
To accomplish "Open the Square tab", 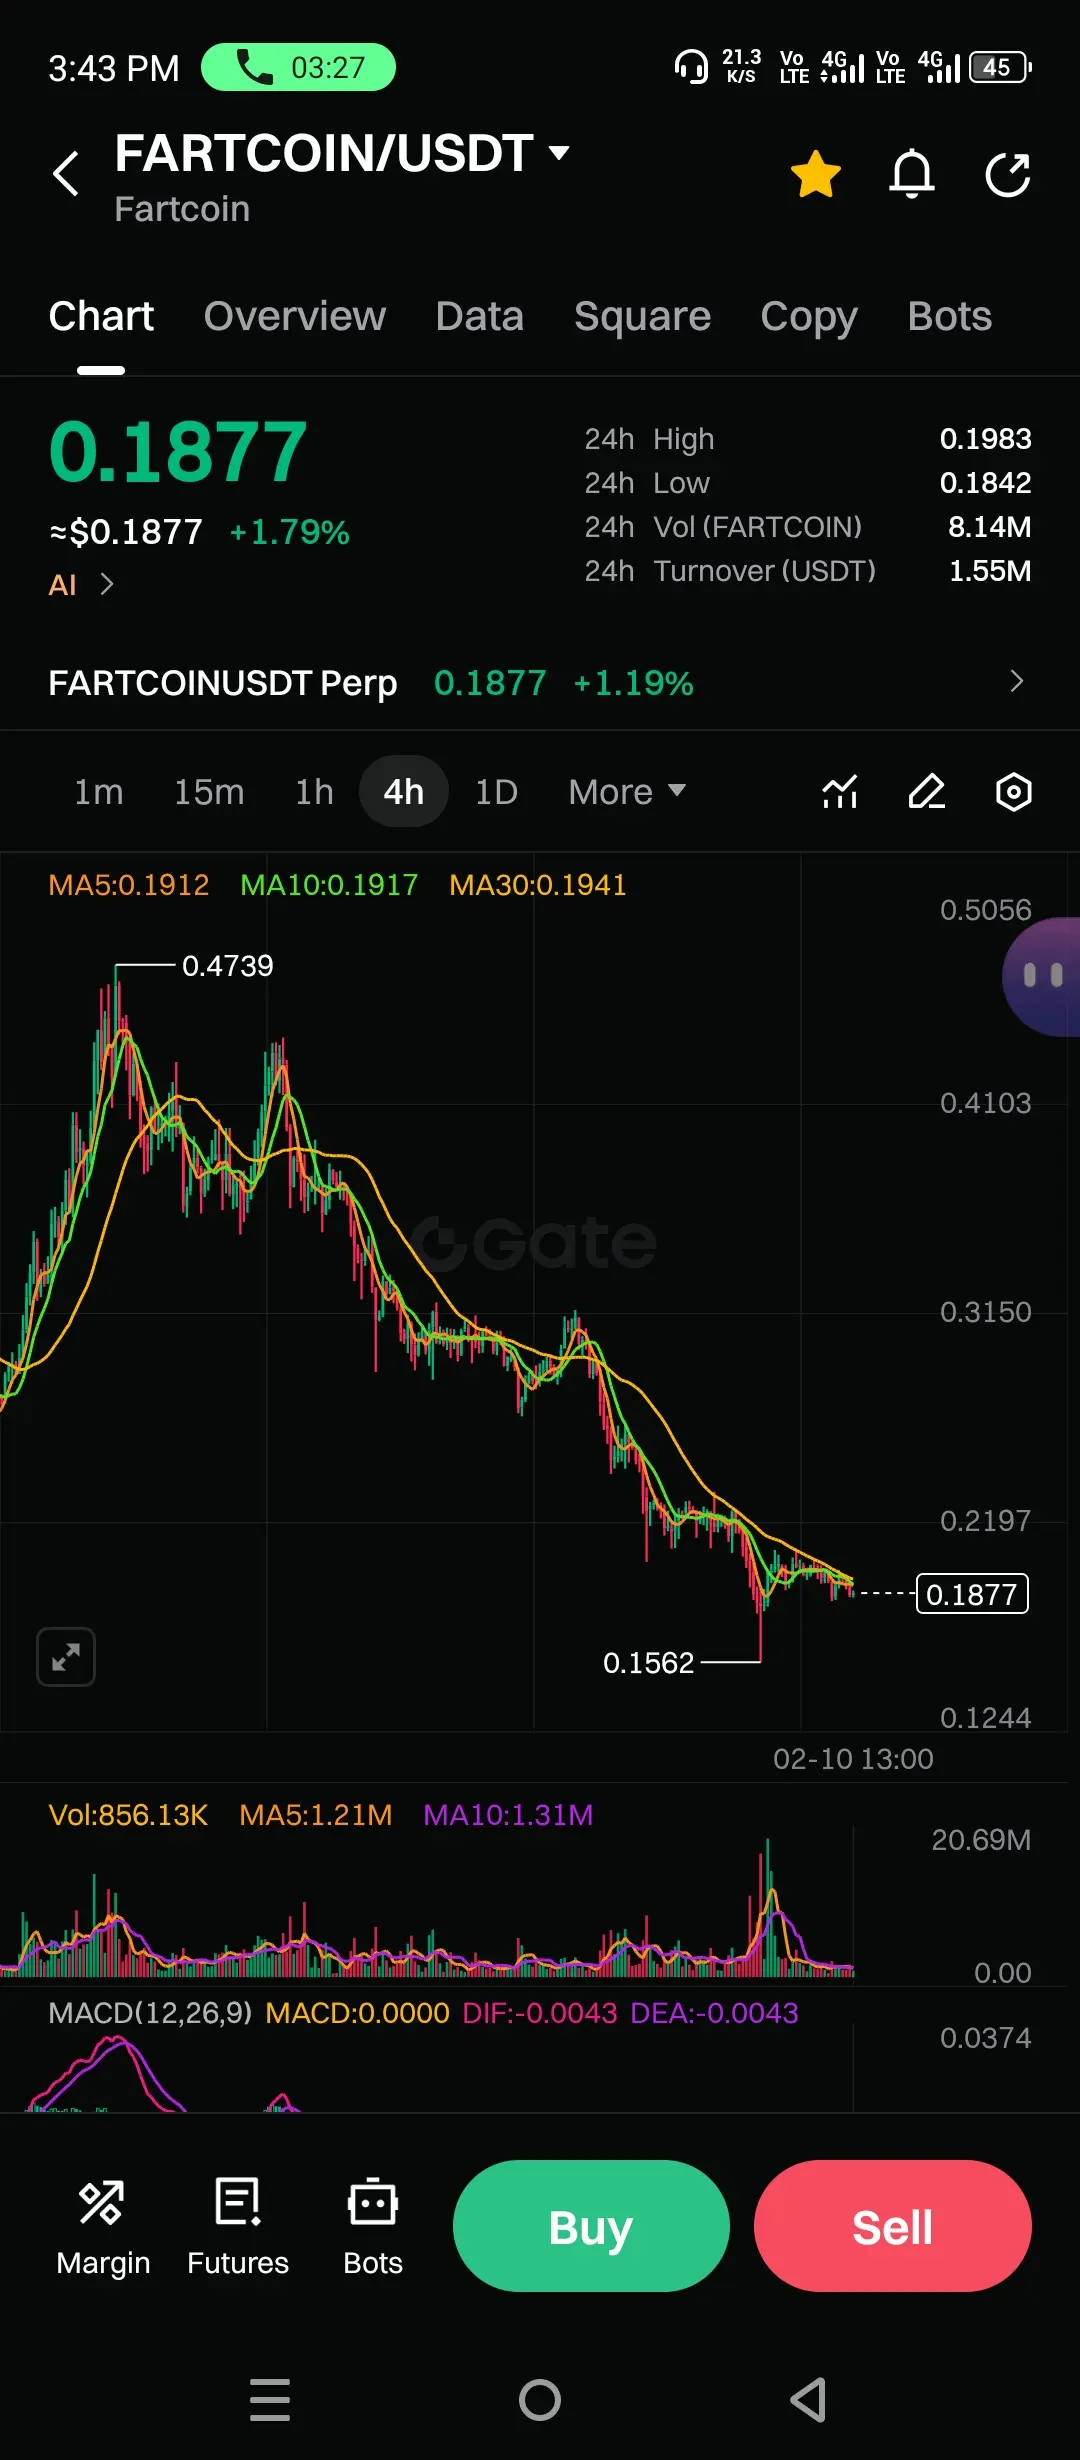I will tap(642, 316).
